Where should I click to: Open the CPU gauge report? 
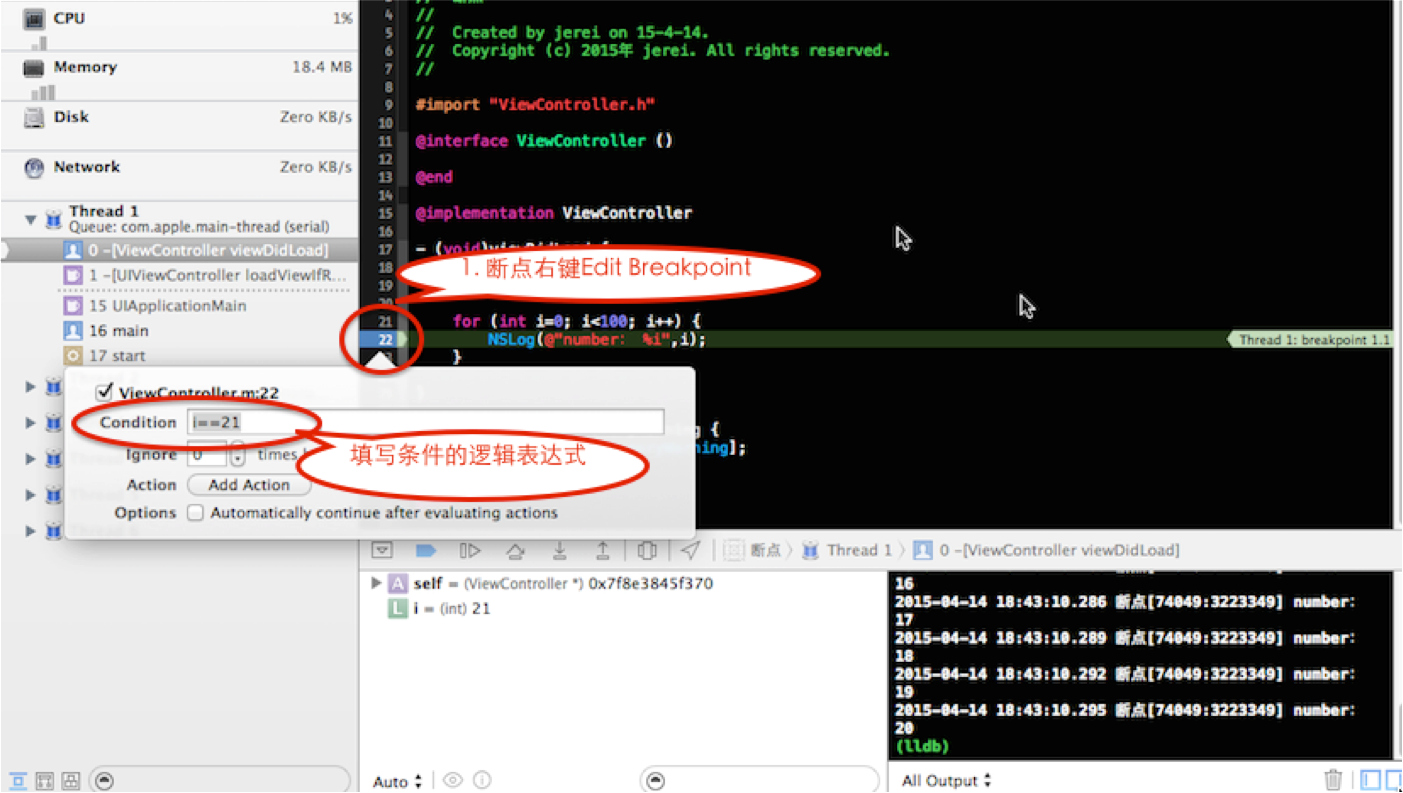point(179,25)
